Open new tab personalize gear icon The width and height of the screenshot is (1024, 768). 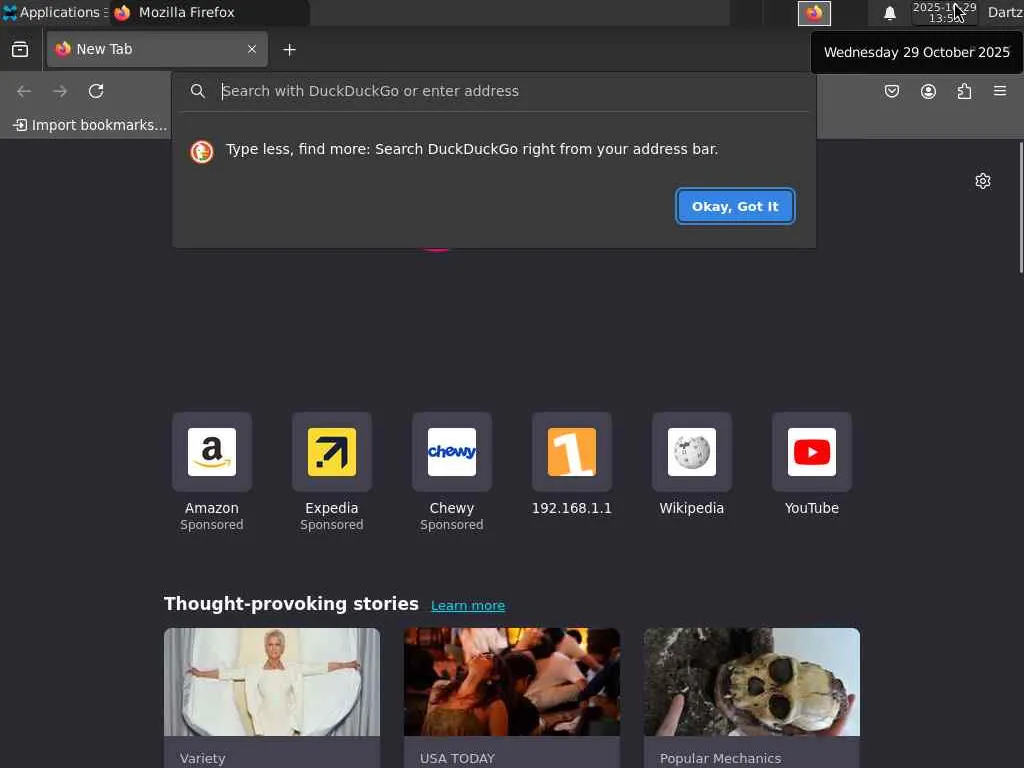[x=983, y=181]
